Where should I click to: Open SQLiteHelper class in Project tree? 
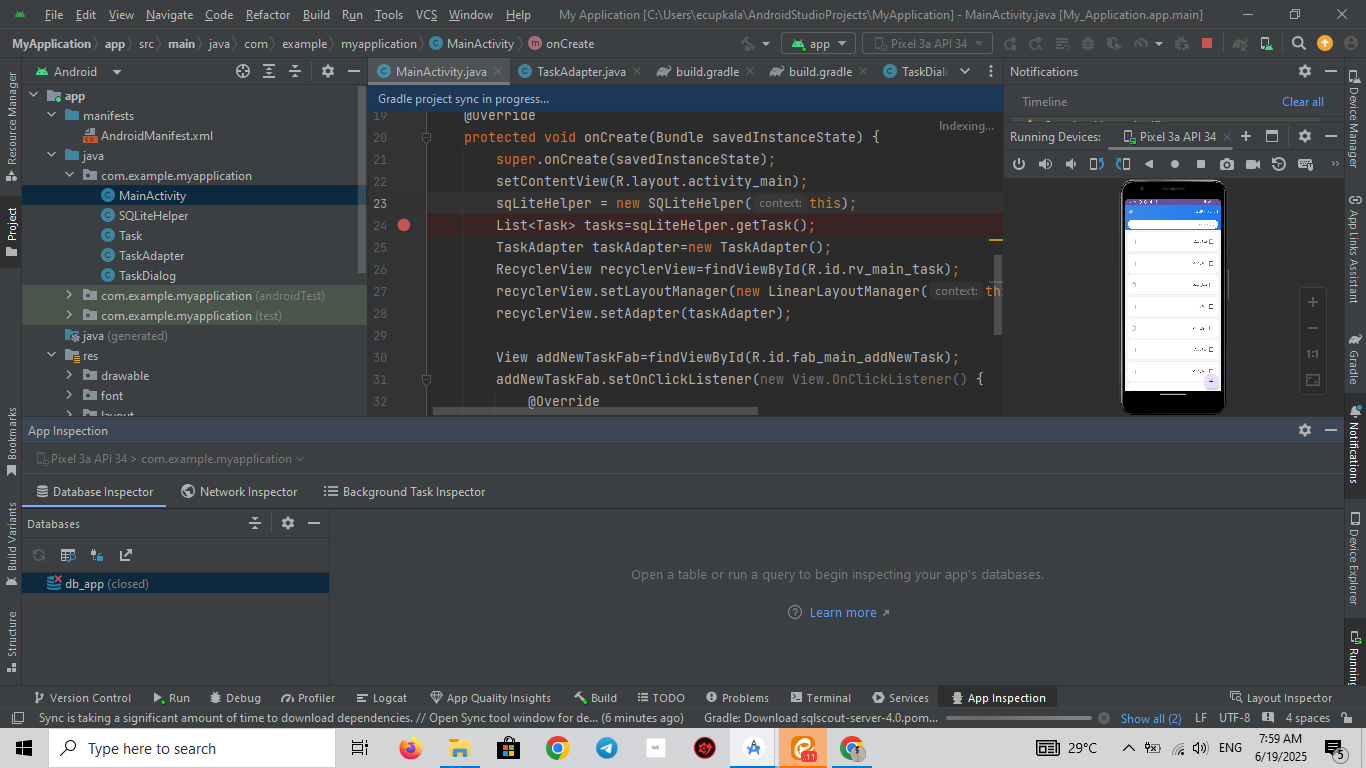coord(153,216)
